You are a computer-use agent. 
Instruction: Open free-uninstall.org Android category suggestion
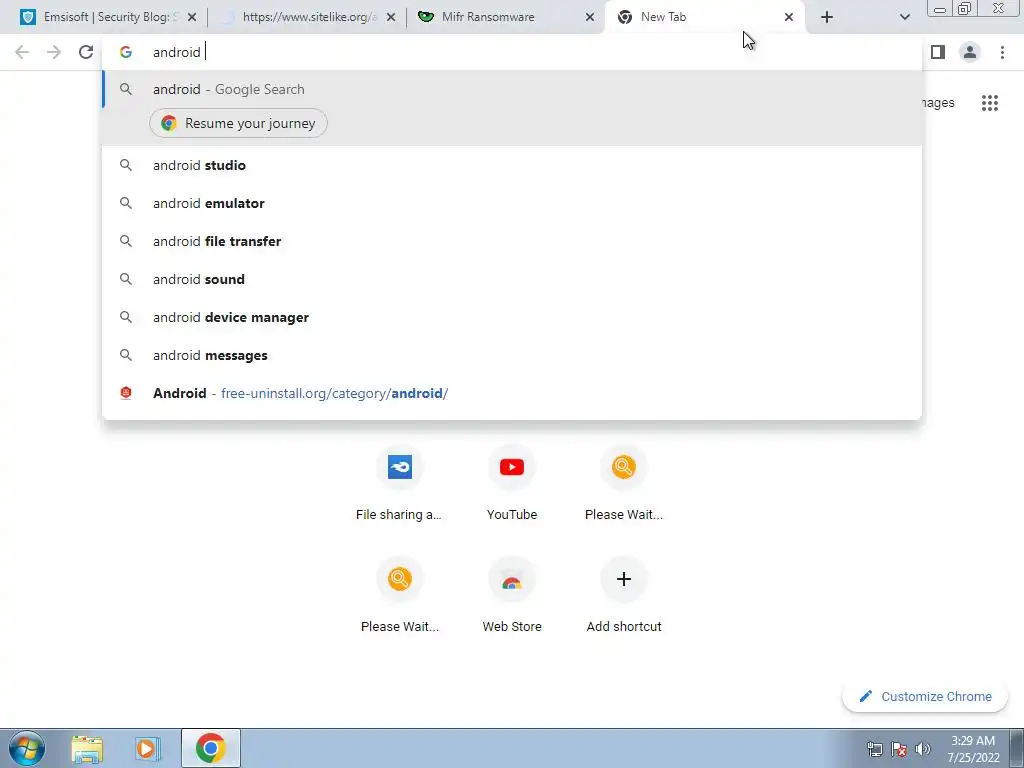(x=512, y=393)
